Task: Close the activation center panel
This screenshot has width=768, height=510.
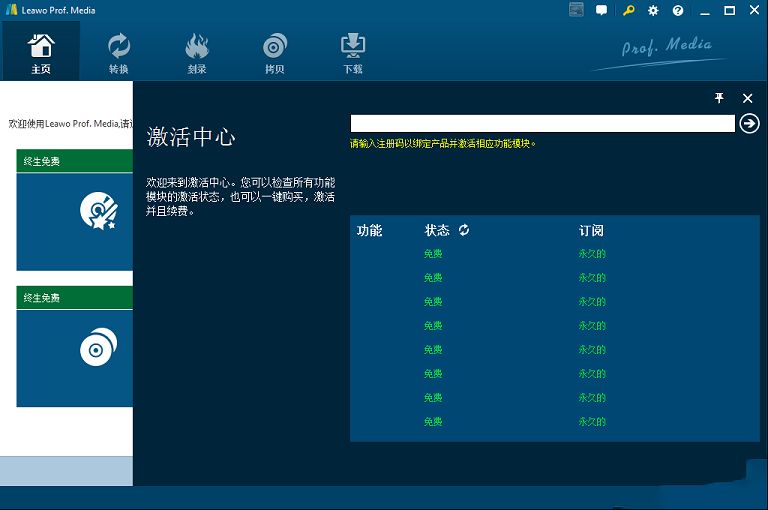Action: 747,98
